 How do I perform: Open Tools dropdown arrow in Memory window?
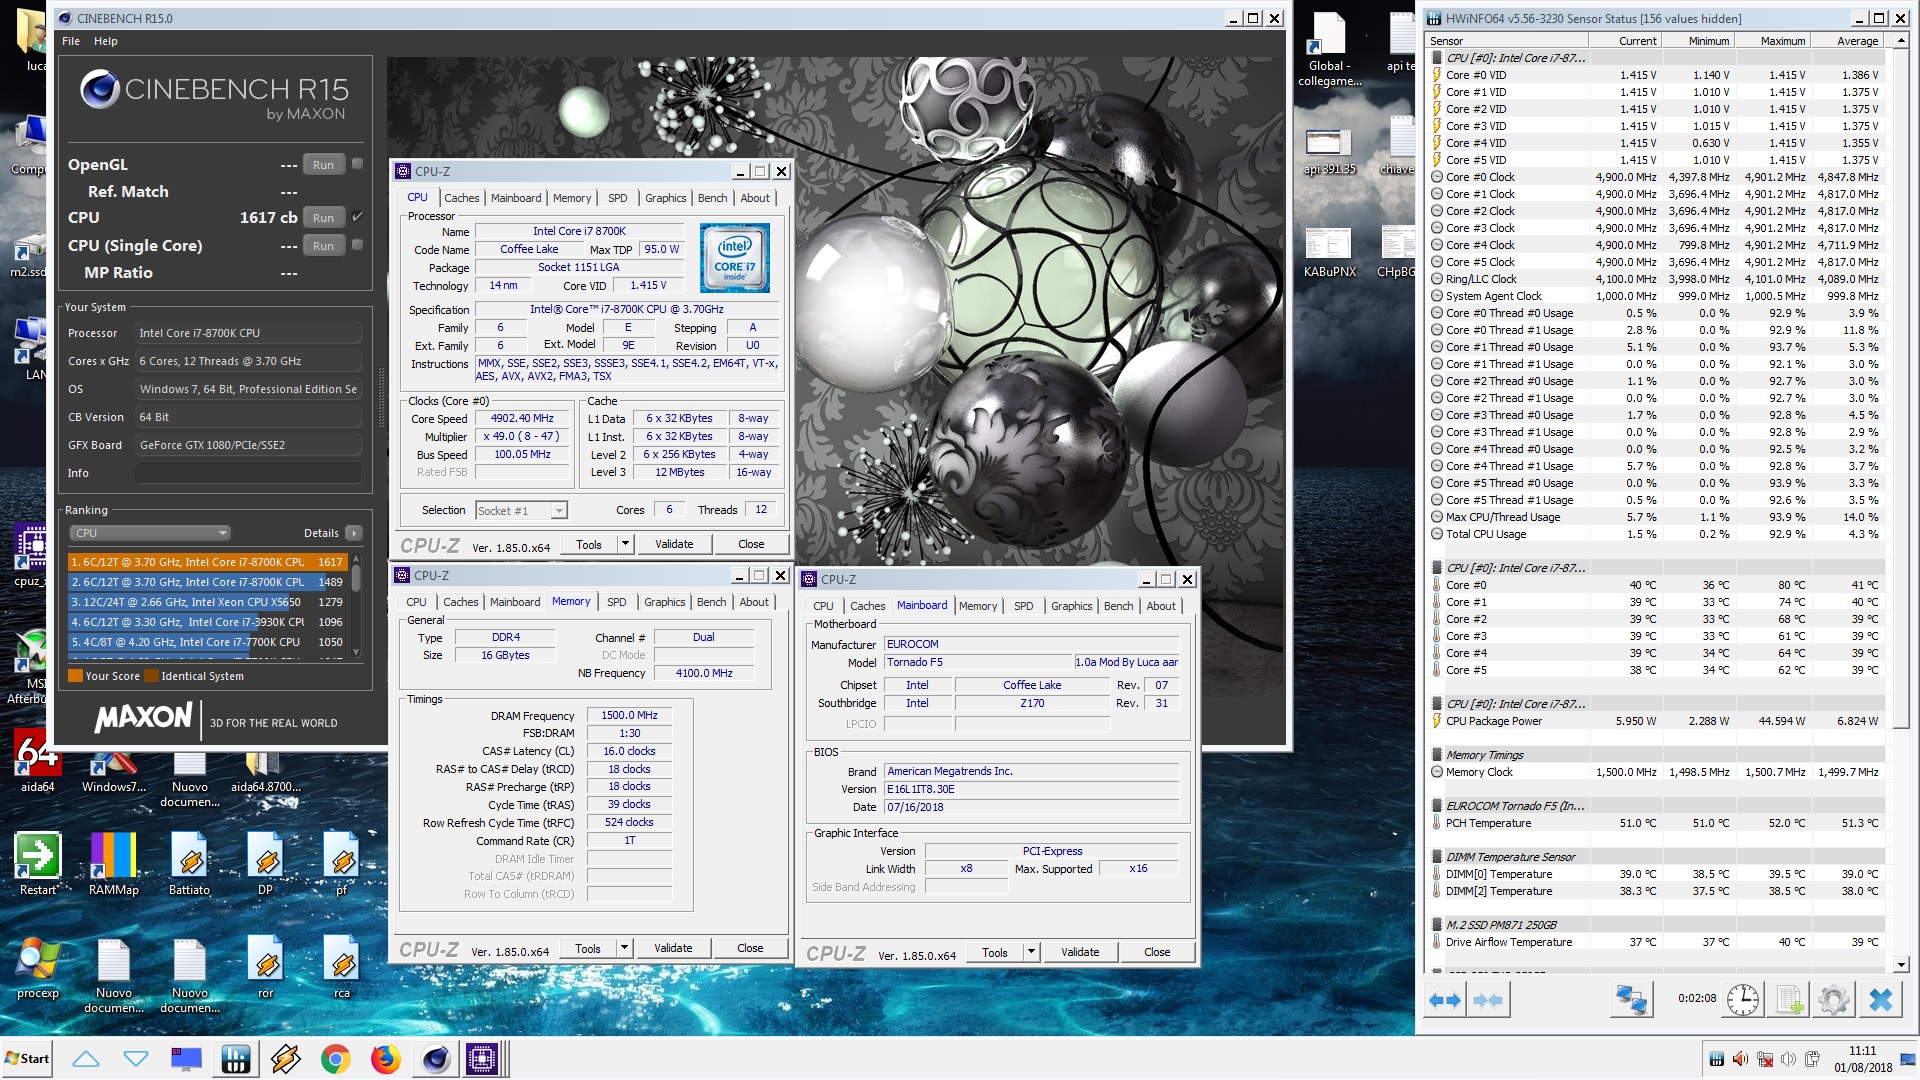(624, 948)
